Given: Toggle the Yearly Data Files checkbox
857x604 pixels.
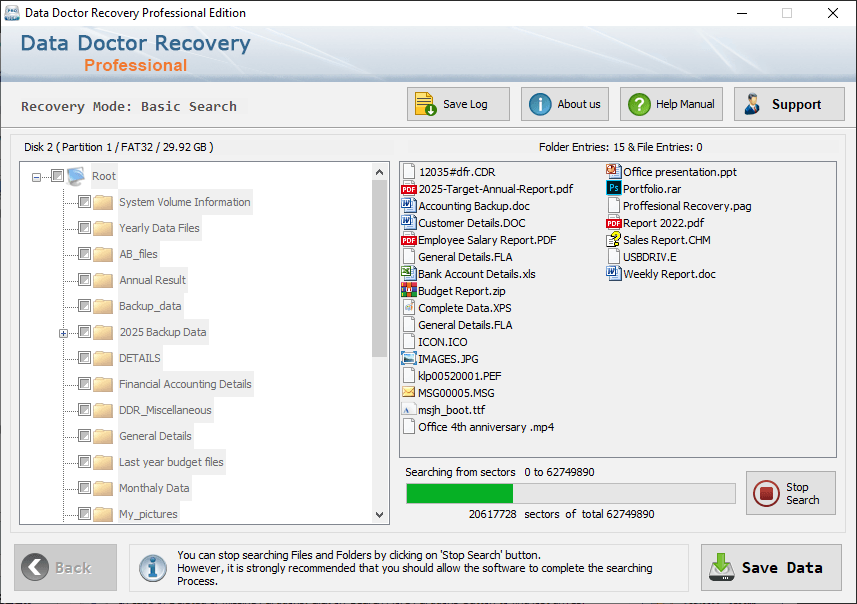Looking at the screenshot, I should click(x=84, y=227).
